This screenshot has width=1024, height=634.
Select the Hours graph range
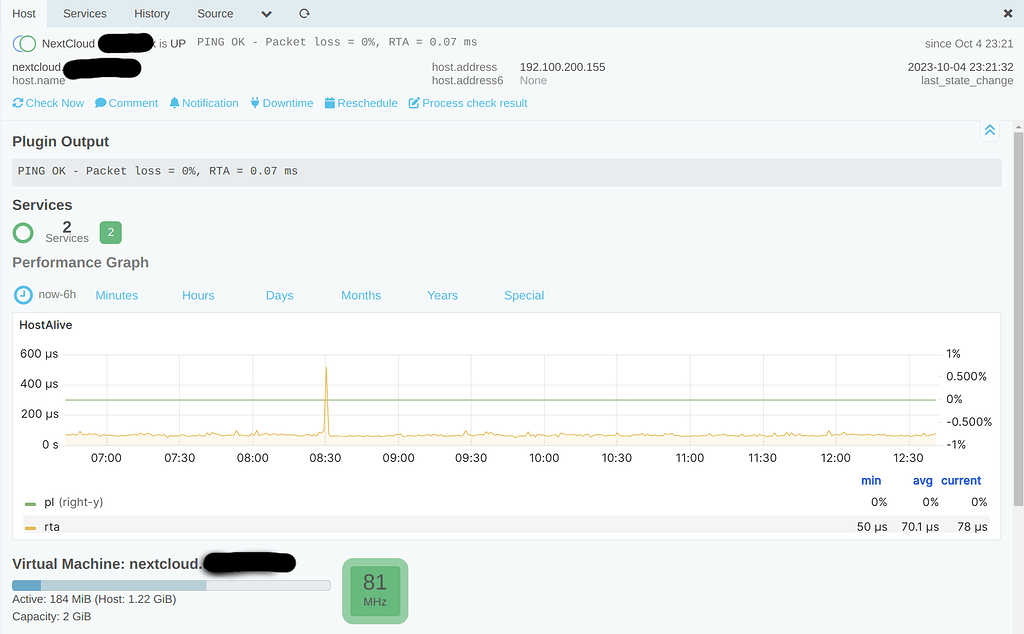(x=197, y=295)
